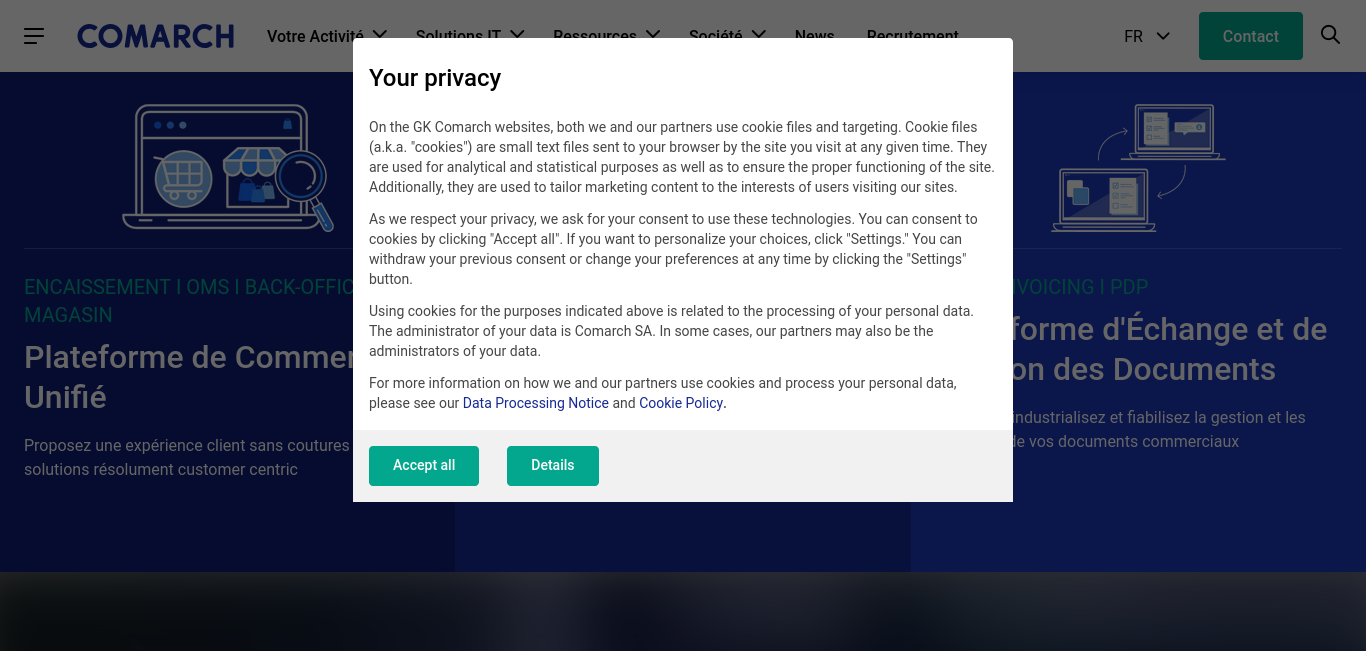Expand the Solutions IT dropdown arrow
The height and width of the screenshot is (651, 1366).
tap(517, 35)
